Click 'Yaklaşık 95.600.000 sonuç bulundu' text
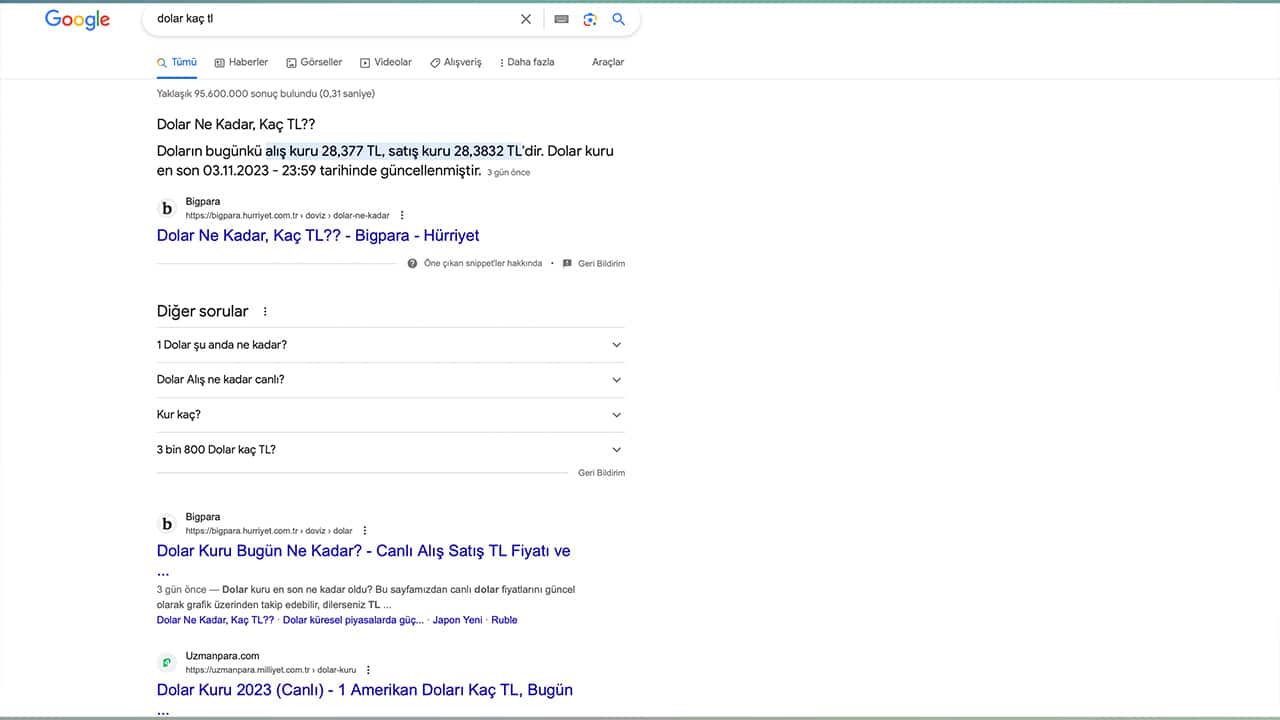This screenshot has height=720, width=1280. 266,93
